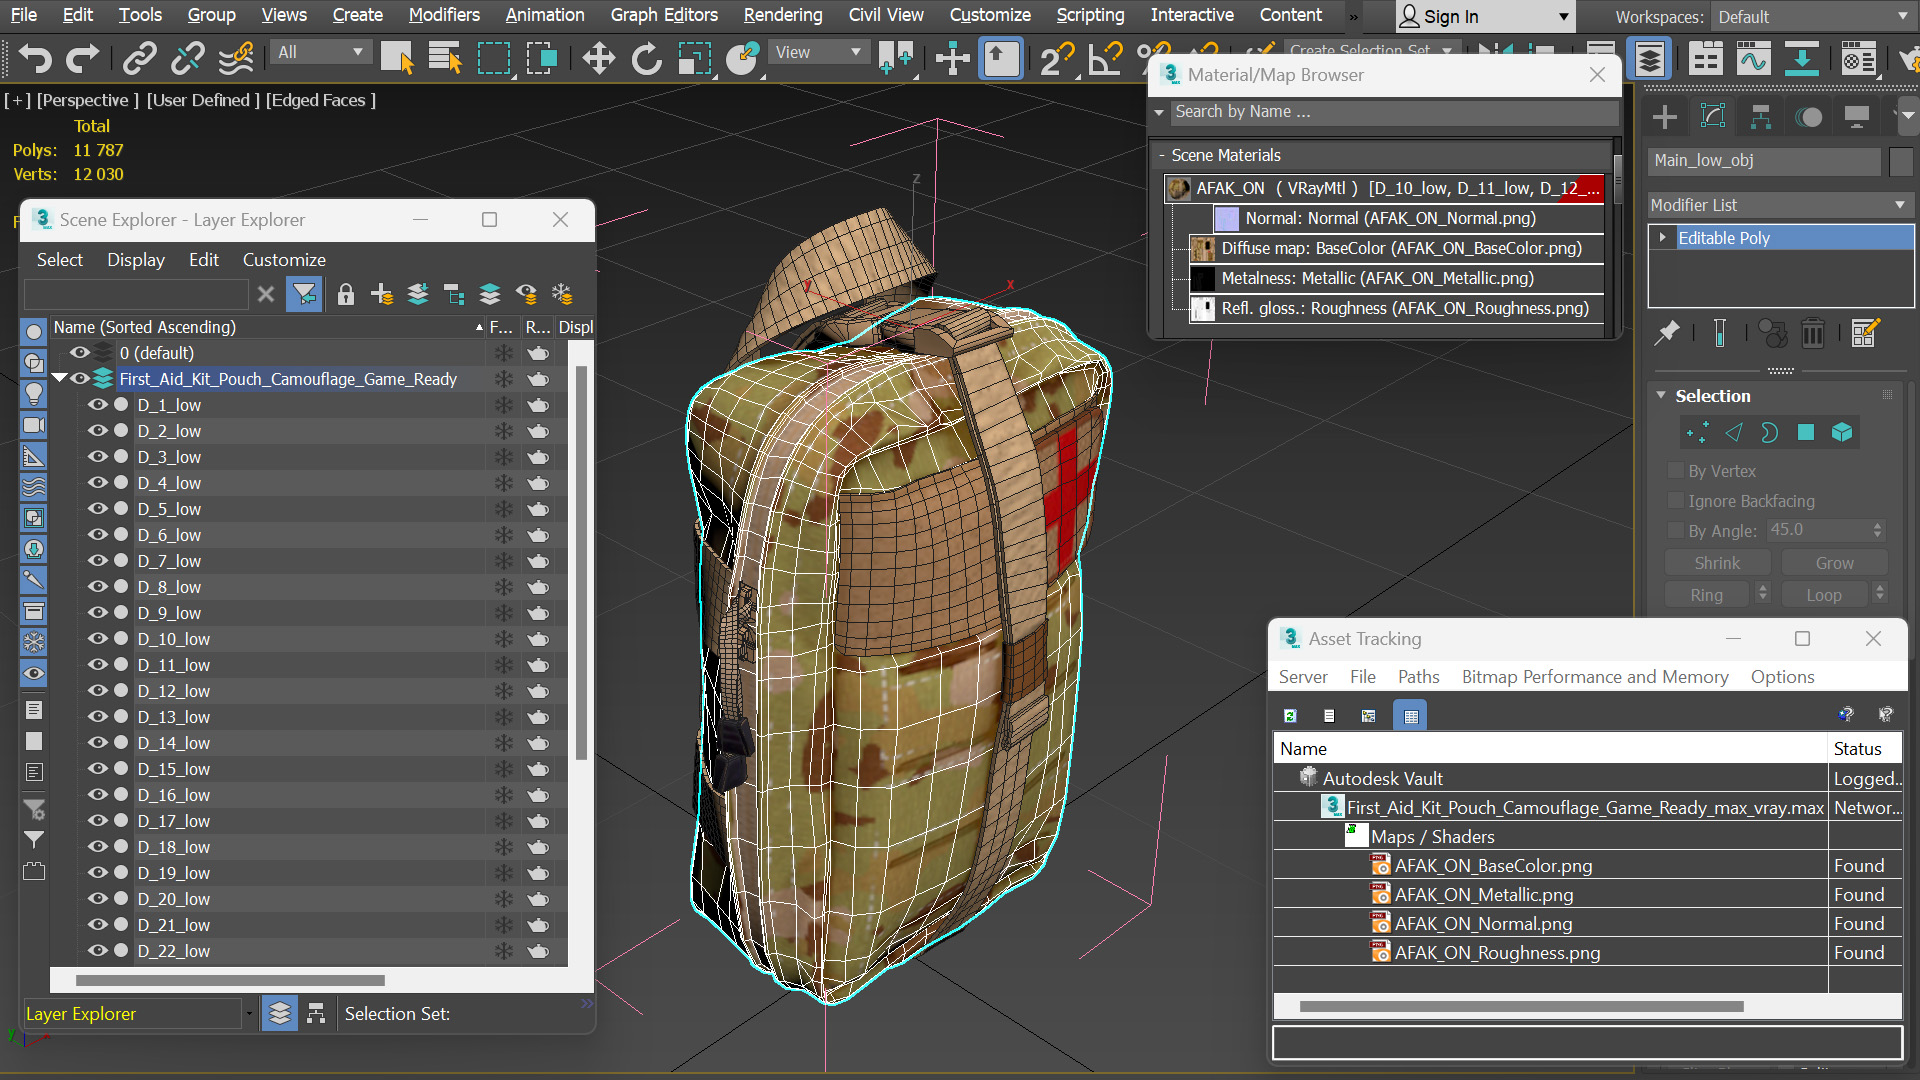Click the Shrink button in Selection
The width and height of the screenshot is (1920, 1080).
point(1717,563)
